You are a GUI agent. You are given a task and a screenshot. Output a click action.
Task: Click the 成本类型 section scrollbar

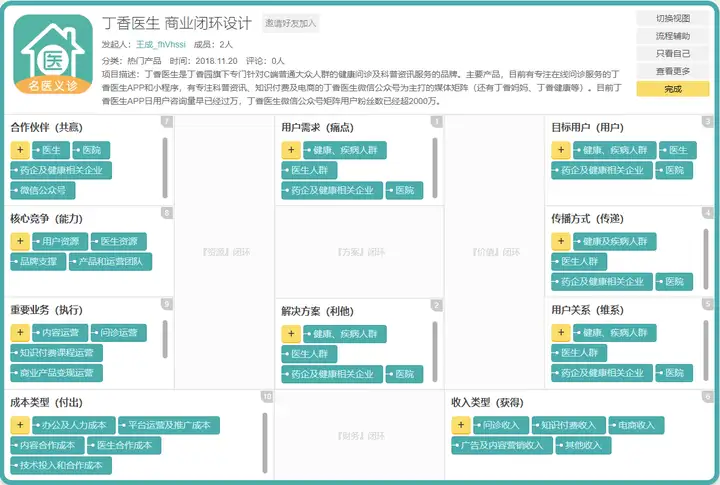point(265,443)
